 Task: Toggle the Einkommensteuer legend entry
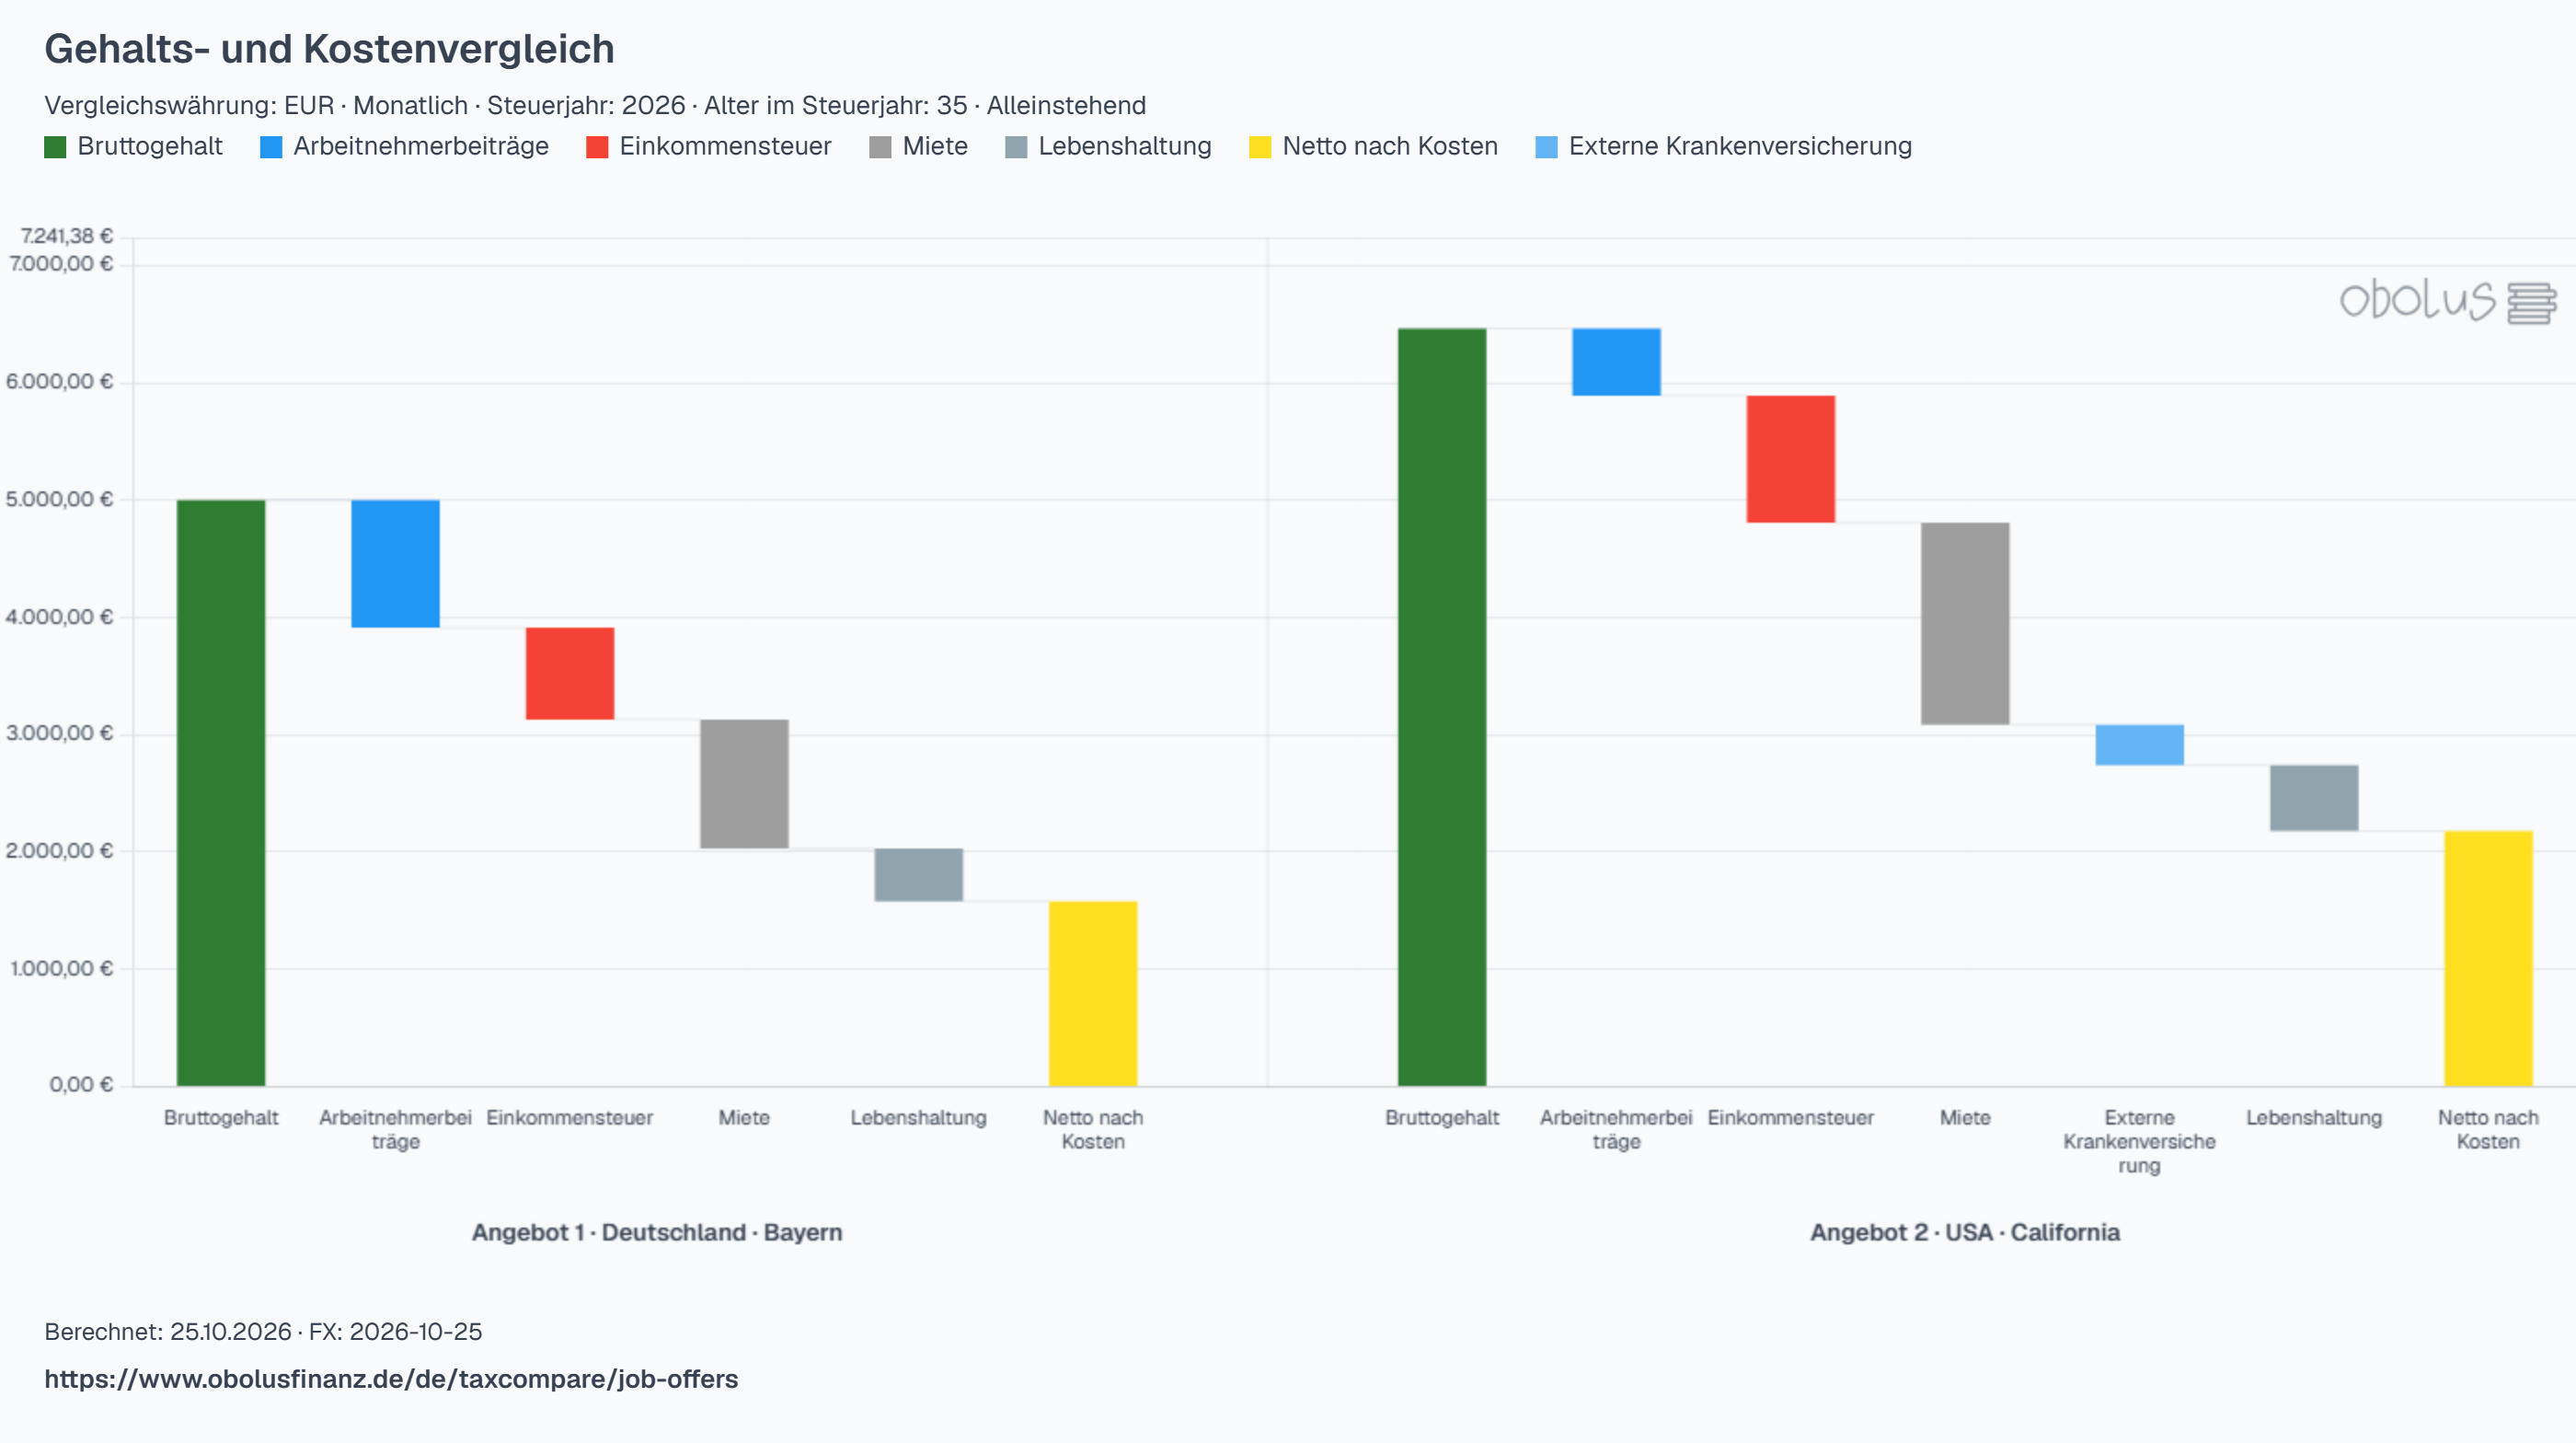tap(708, 147)
